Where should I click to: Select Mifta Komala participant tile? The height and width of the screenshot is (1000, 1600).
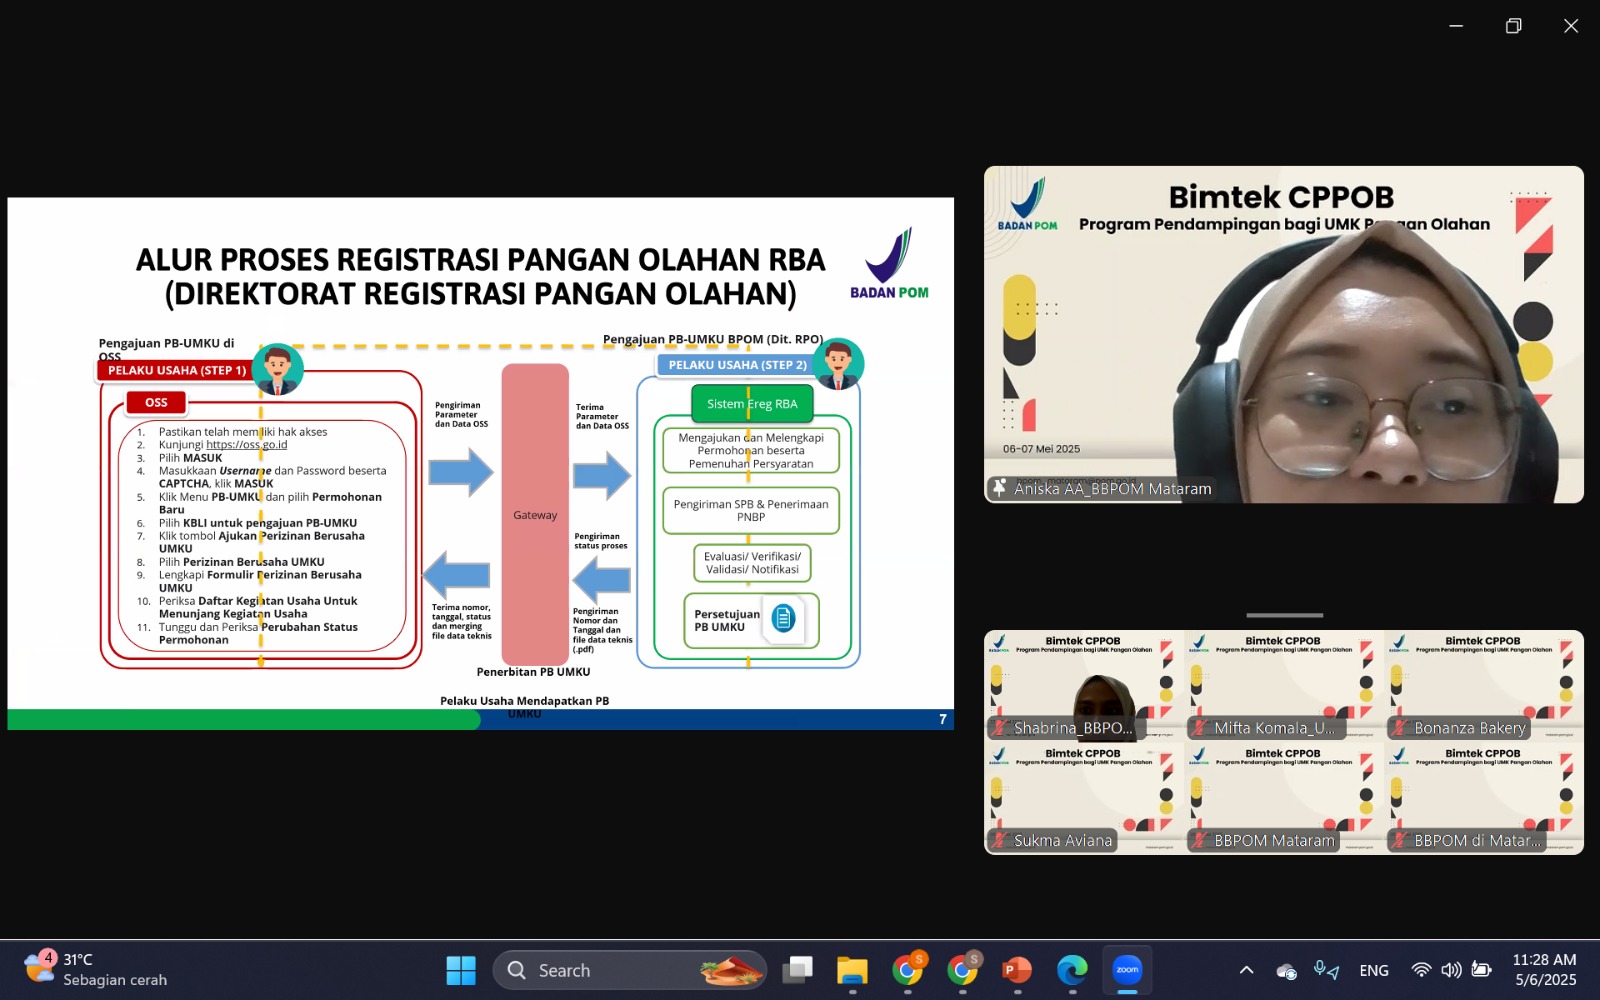pyautogui.click(x=1284, y=685)
